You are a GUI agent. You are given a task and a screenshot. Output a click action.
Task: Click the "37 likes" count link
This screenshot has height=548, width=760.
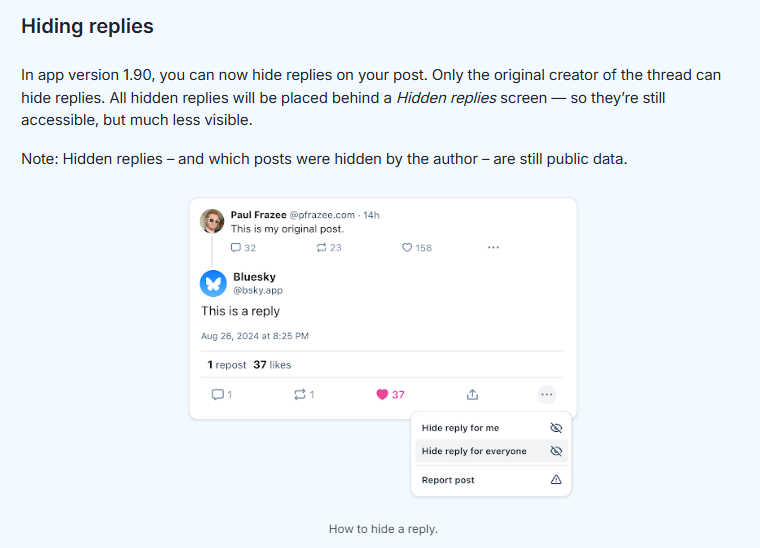coord(272,365)
